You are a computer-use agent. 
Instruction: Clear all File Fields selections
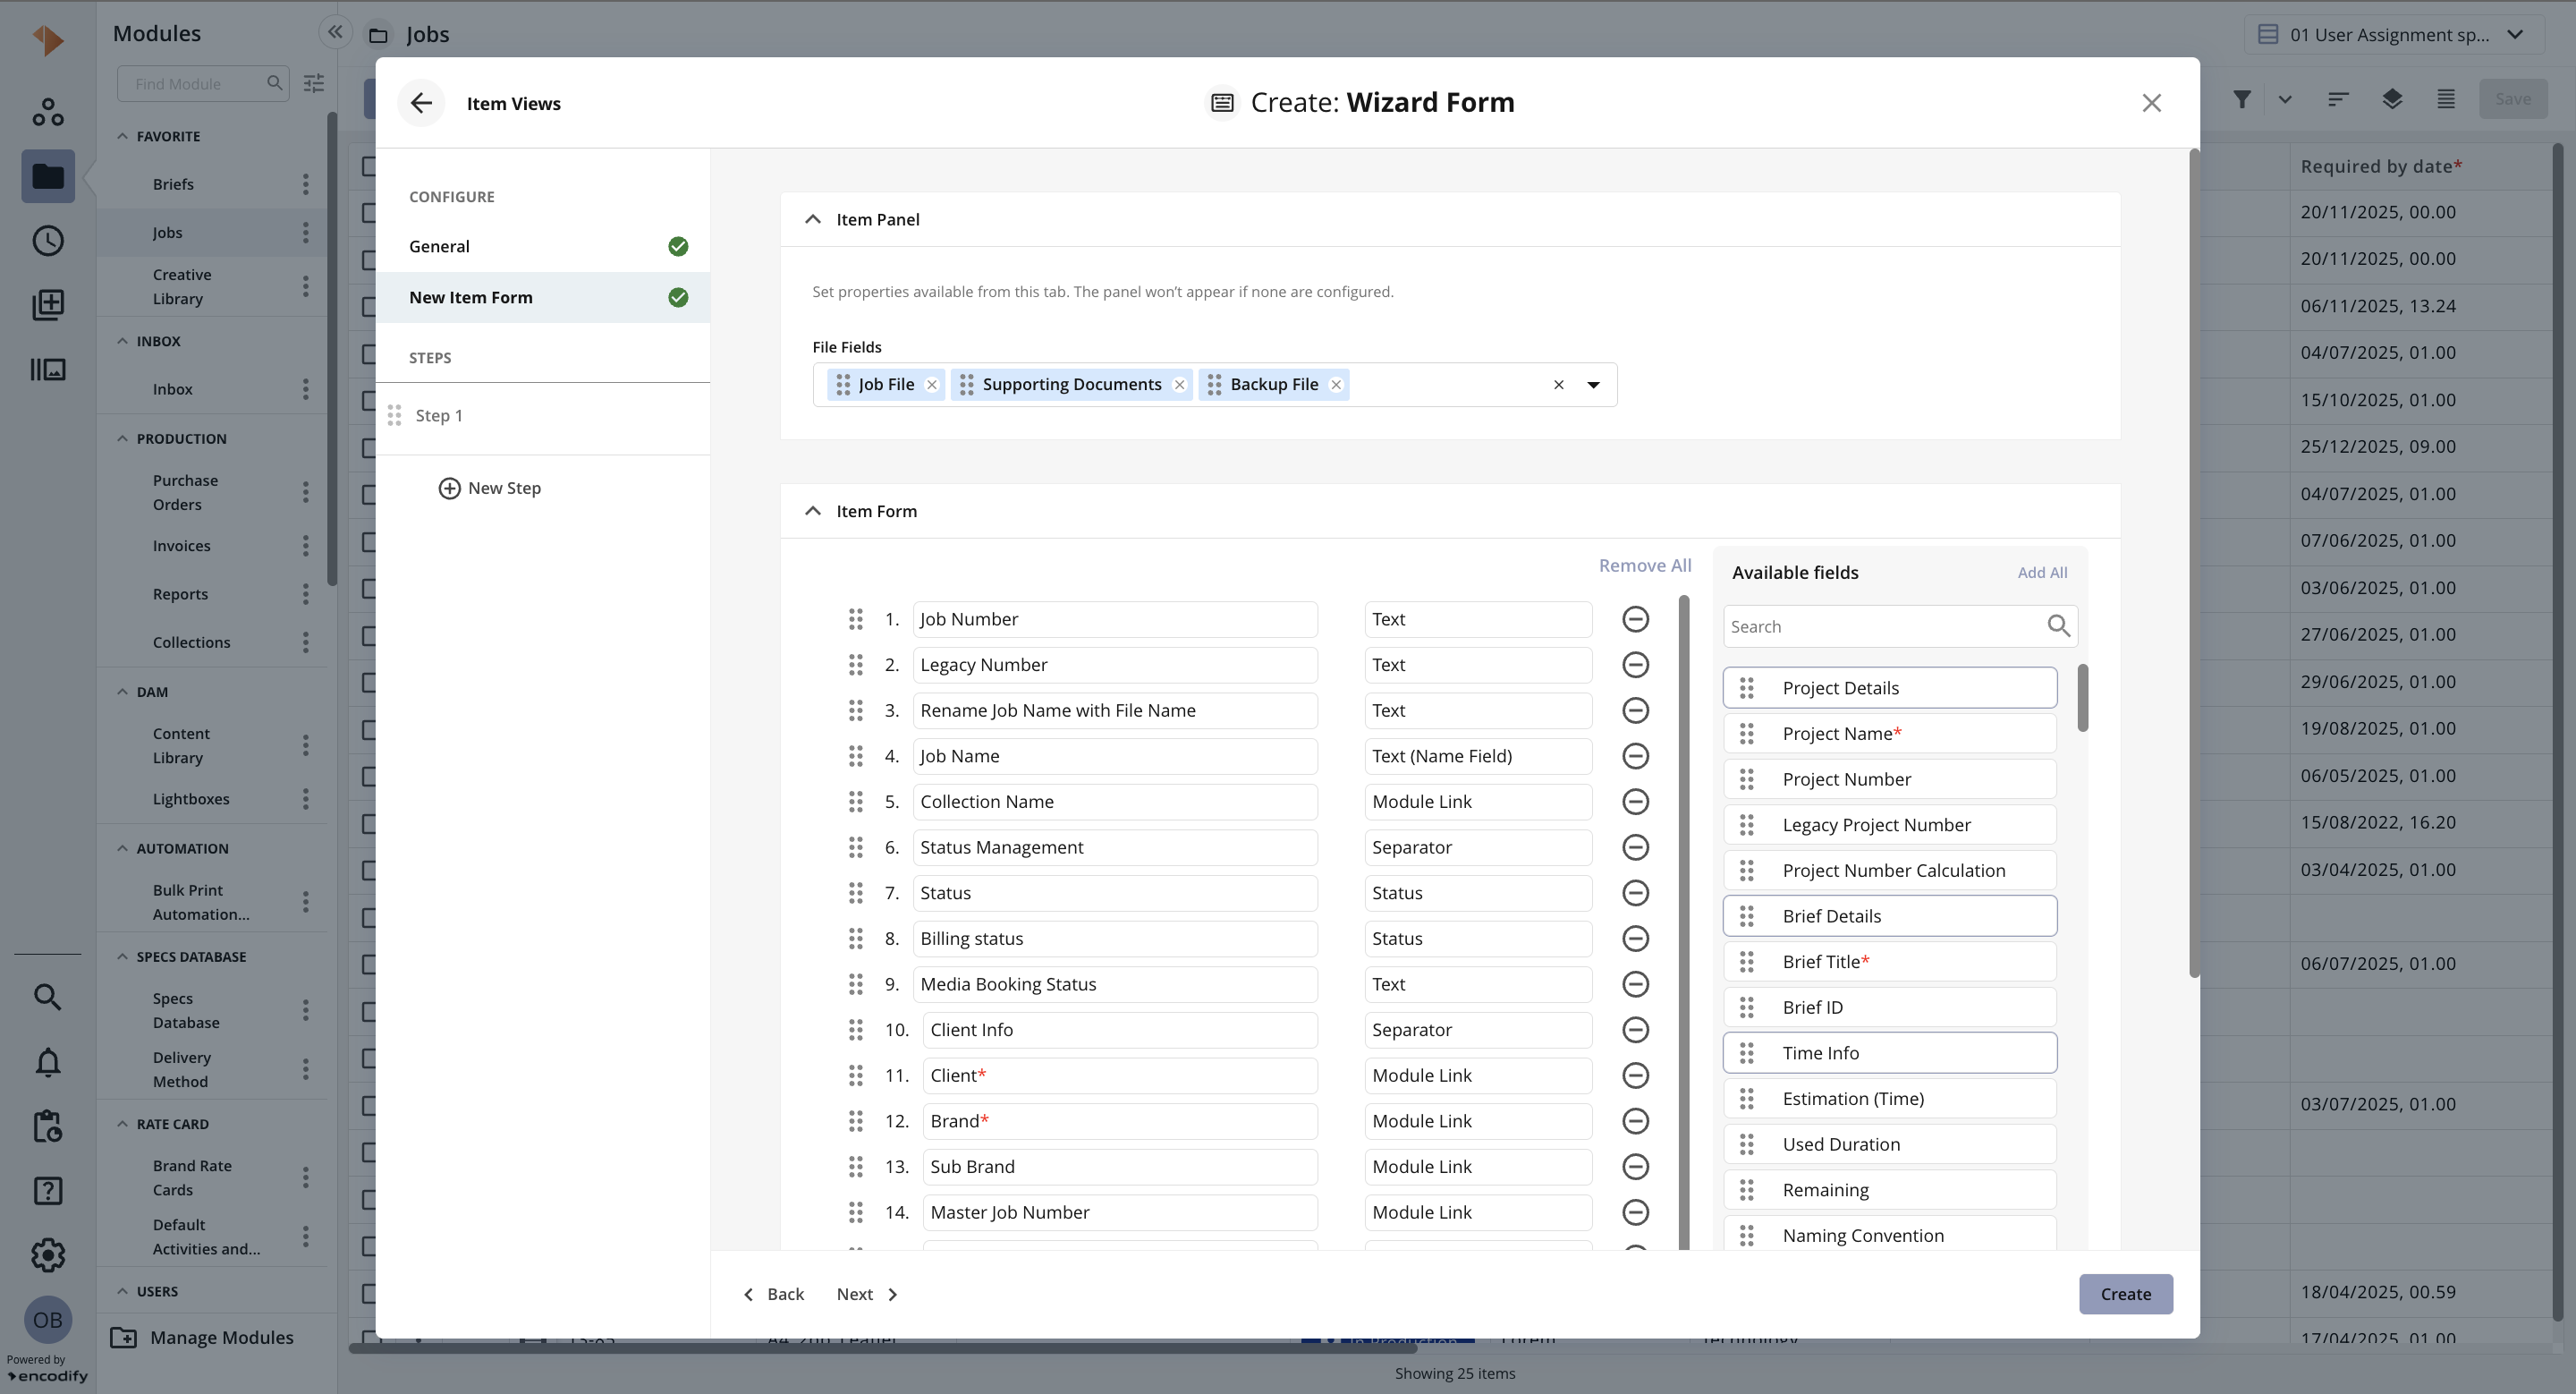pyautogui.click(x=1558, y=385)
